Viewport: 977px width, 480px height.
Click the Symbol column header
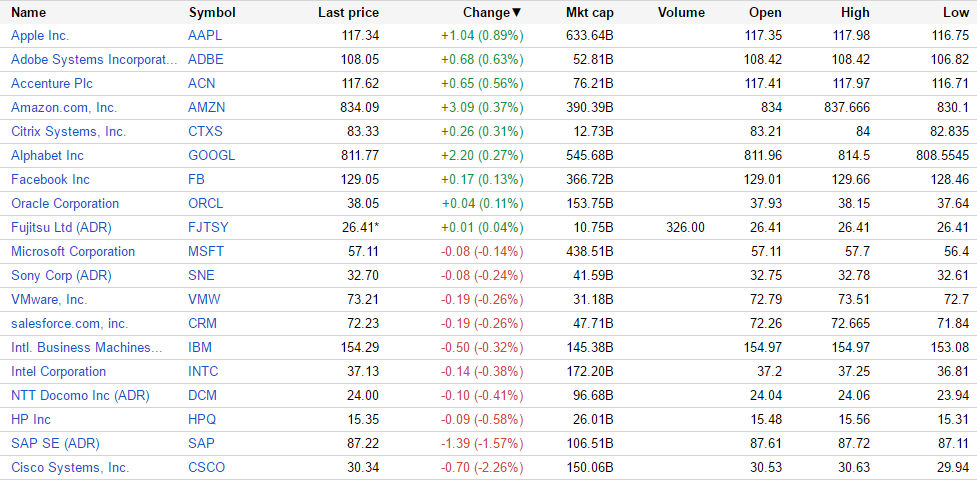pos(211,12)
